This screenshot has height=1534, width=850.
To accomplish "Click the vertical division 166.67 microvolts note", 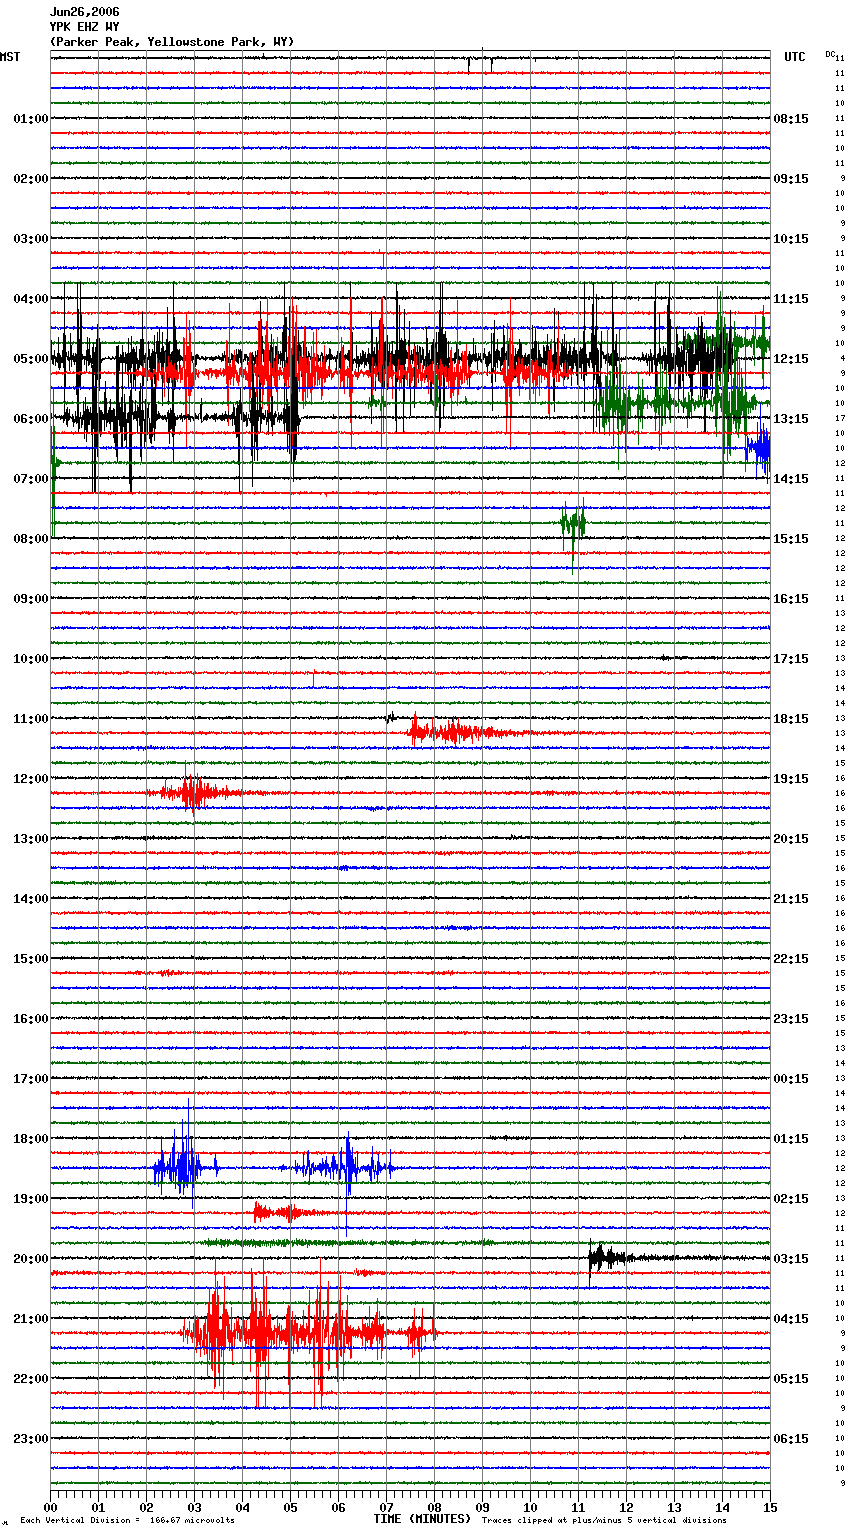I will point(127,1520).
